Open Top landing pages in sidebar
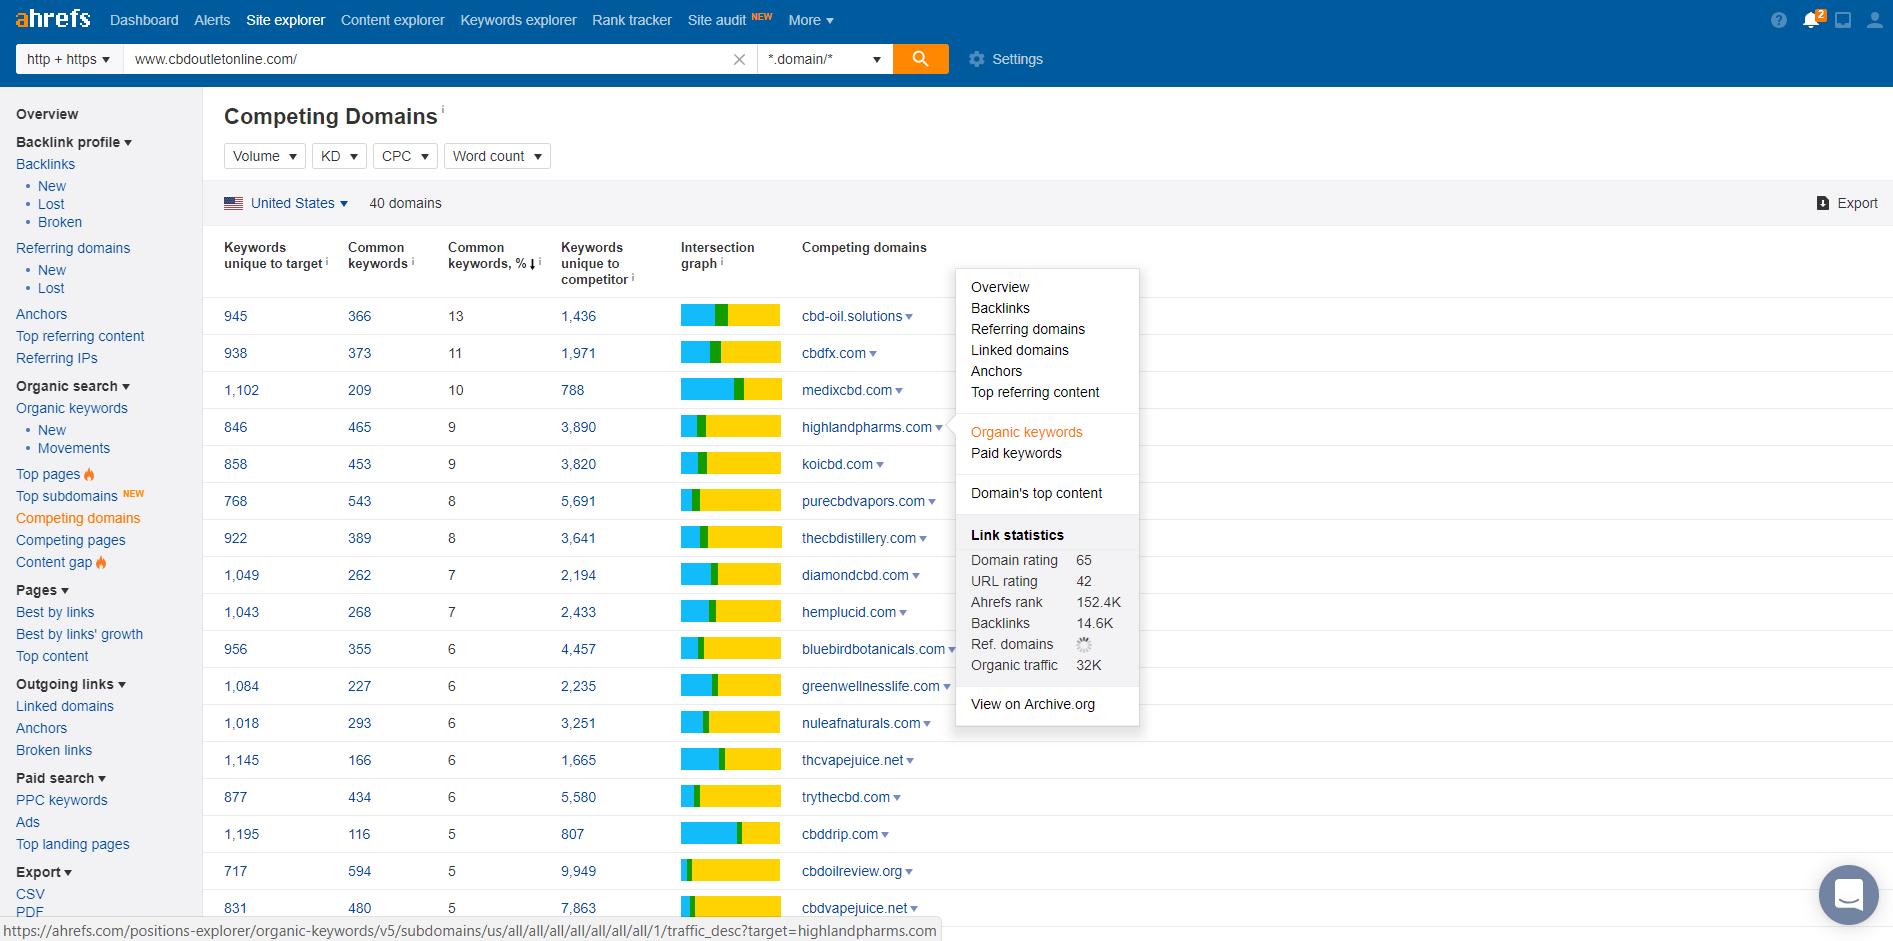This screenshot has width=1893, height=941. [73, 844]
